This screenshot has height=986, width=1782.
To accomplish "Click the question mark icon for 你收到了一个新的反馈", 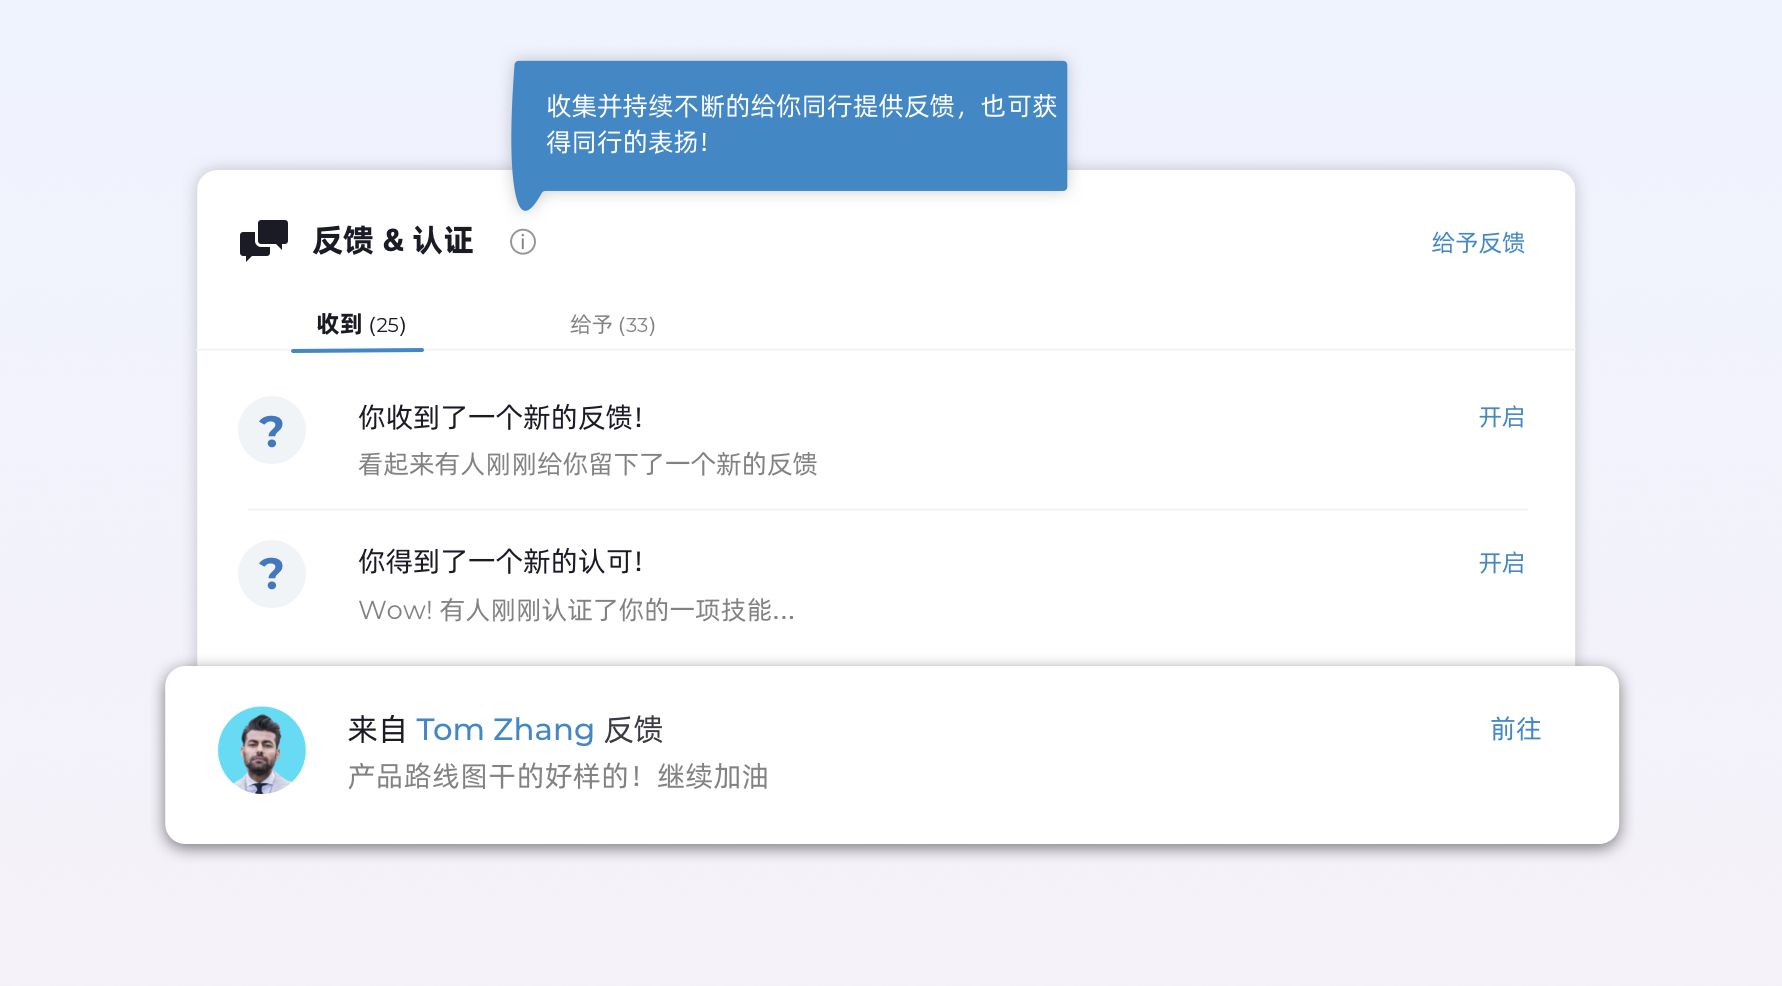I will [271, 431].
